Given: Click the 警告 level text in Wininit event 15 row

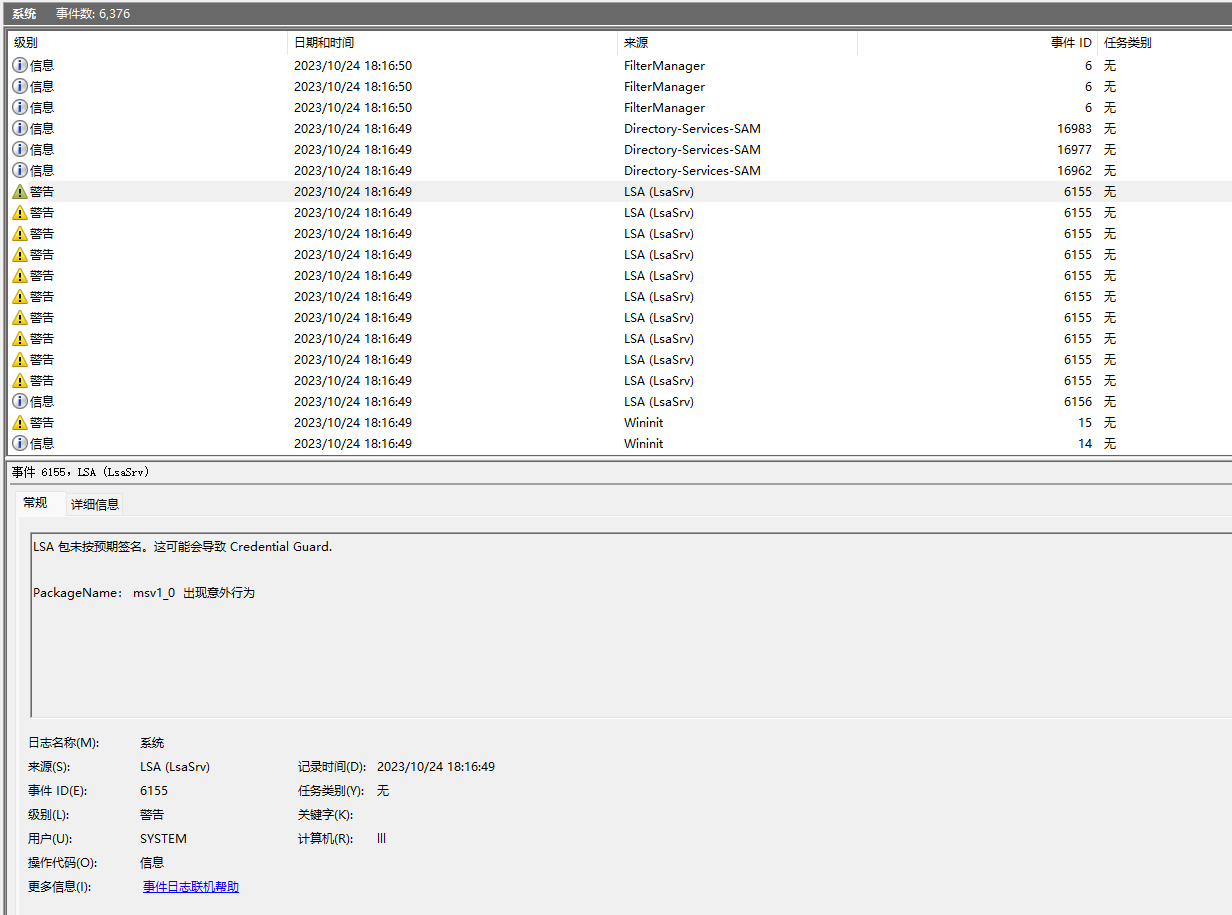Looking at the screenshot, I should point(42,422).
